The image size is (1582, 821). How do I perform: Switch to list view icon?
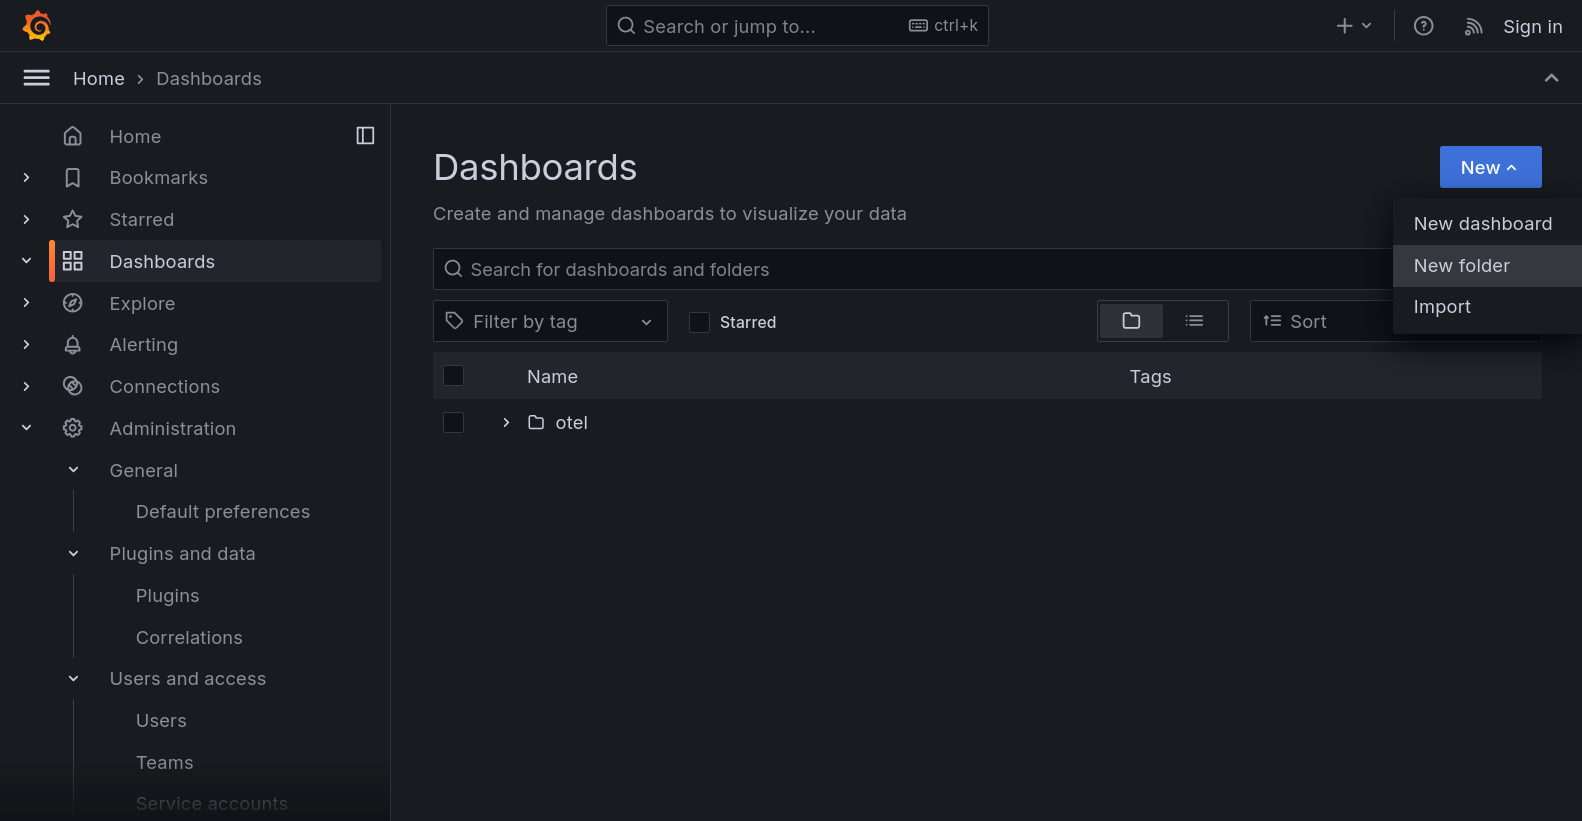(1194, 321)
